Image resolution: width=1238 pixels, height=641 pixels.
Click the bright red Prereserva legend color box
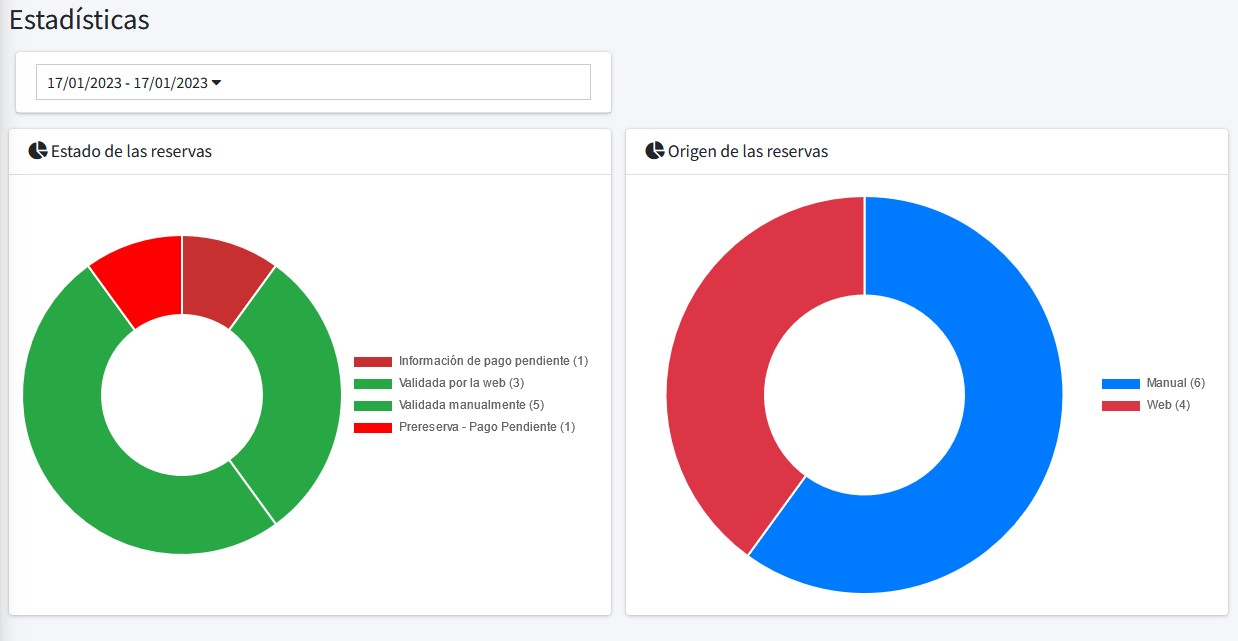(372, 427)
